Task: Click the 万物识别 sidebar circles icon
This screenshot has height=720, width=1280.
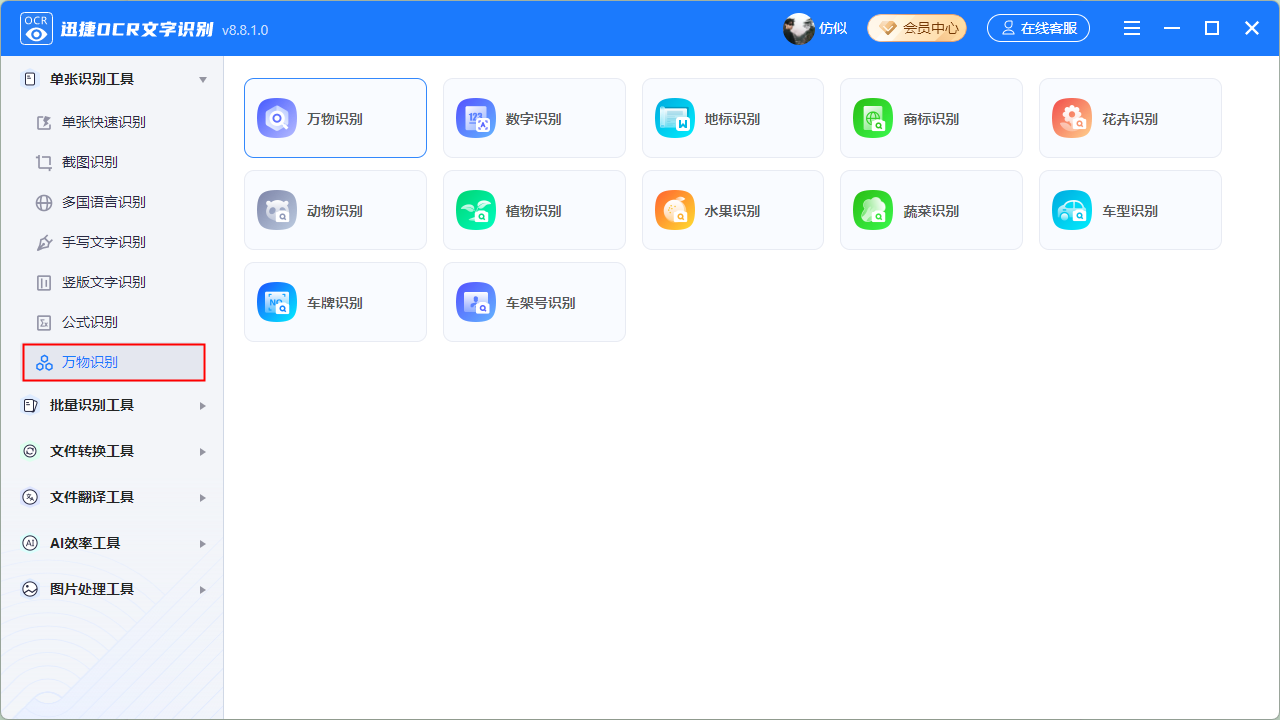Action: pyautogui.click(x=44, y=362)
